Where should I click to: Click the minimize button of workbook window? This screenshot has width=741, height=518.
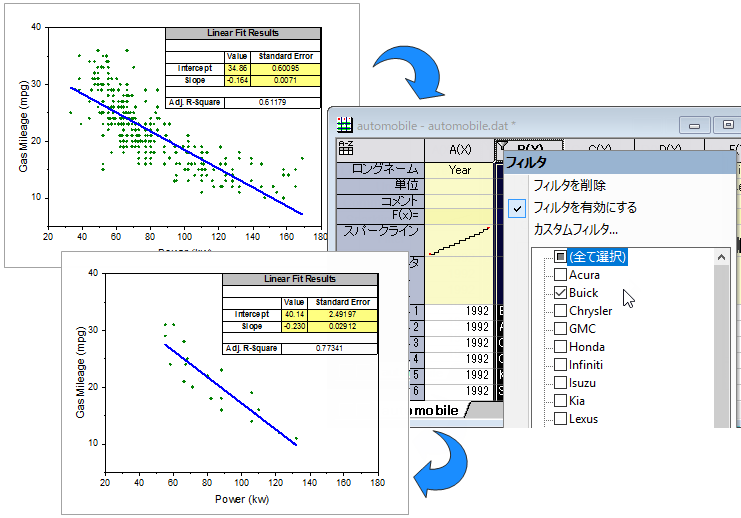tap(694, 125)
